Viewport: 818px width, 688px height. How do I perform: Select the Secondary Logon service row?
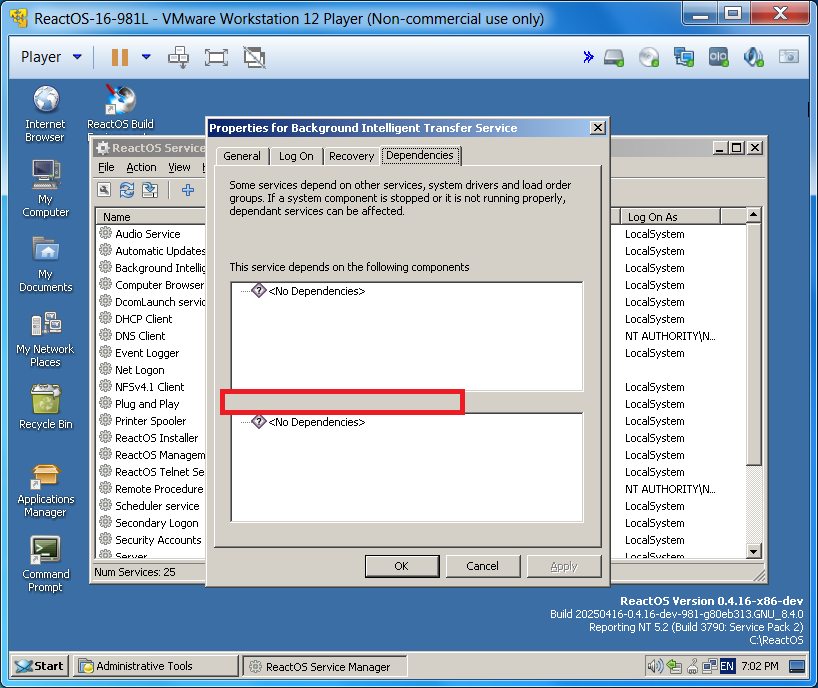pos(151,523)
